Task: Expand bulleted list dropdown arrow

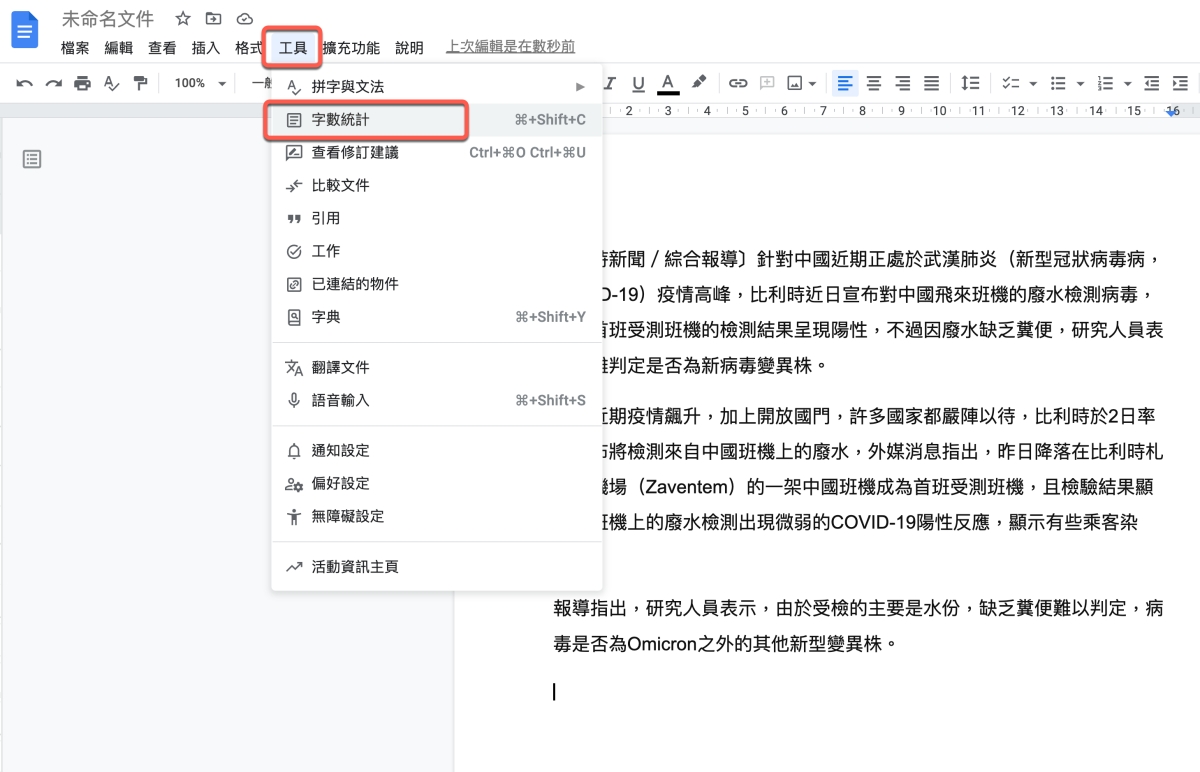Action: coord(1079,83)
